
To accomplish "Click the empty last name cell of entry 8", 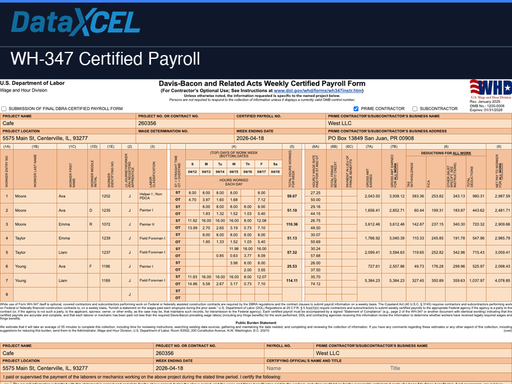I will pyautogui.click(x=35, y=294).
